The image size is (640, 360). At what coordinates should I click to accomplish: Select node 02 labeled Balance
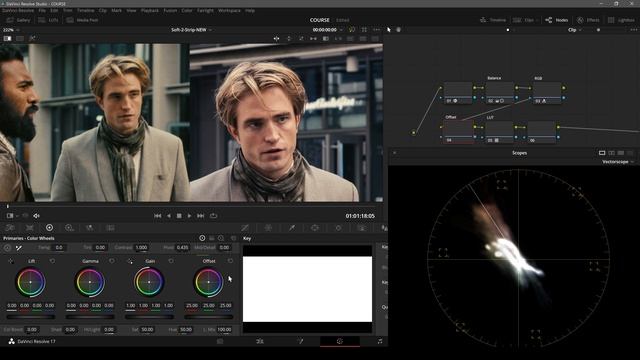pyautogui.click(x=499, y=93)
